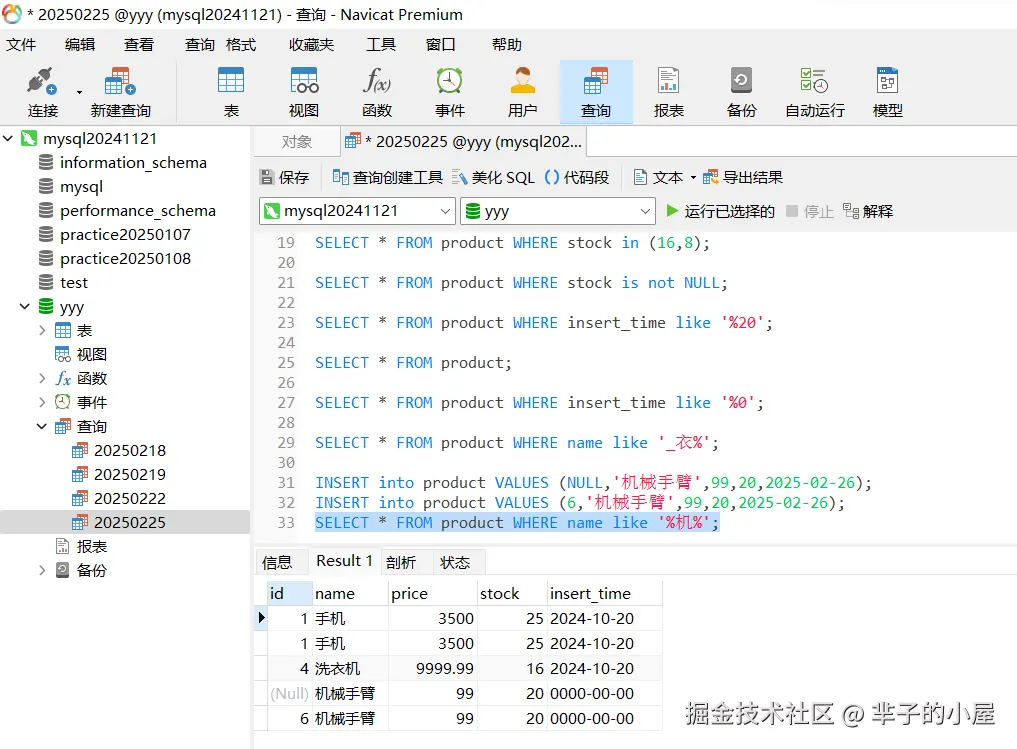1017x749 pixels.
Task: Expand the 事件 node under yyy
Action: pos(42,402)
